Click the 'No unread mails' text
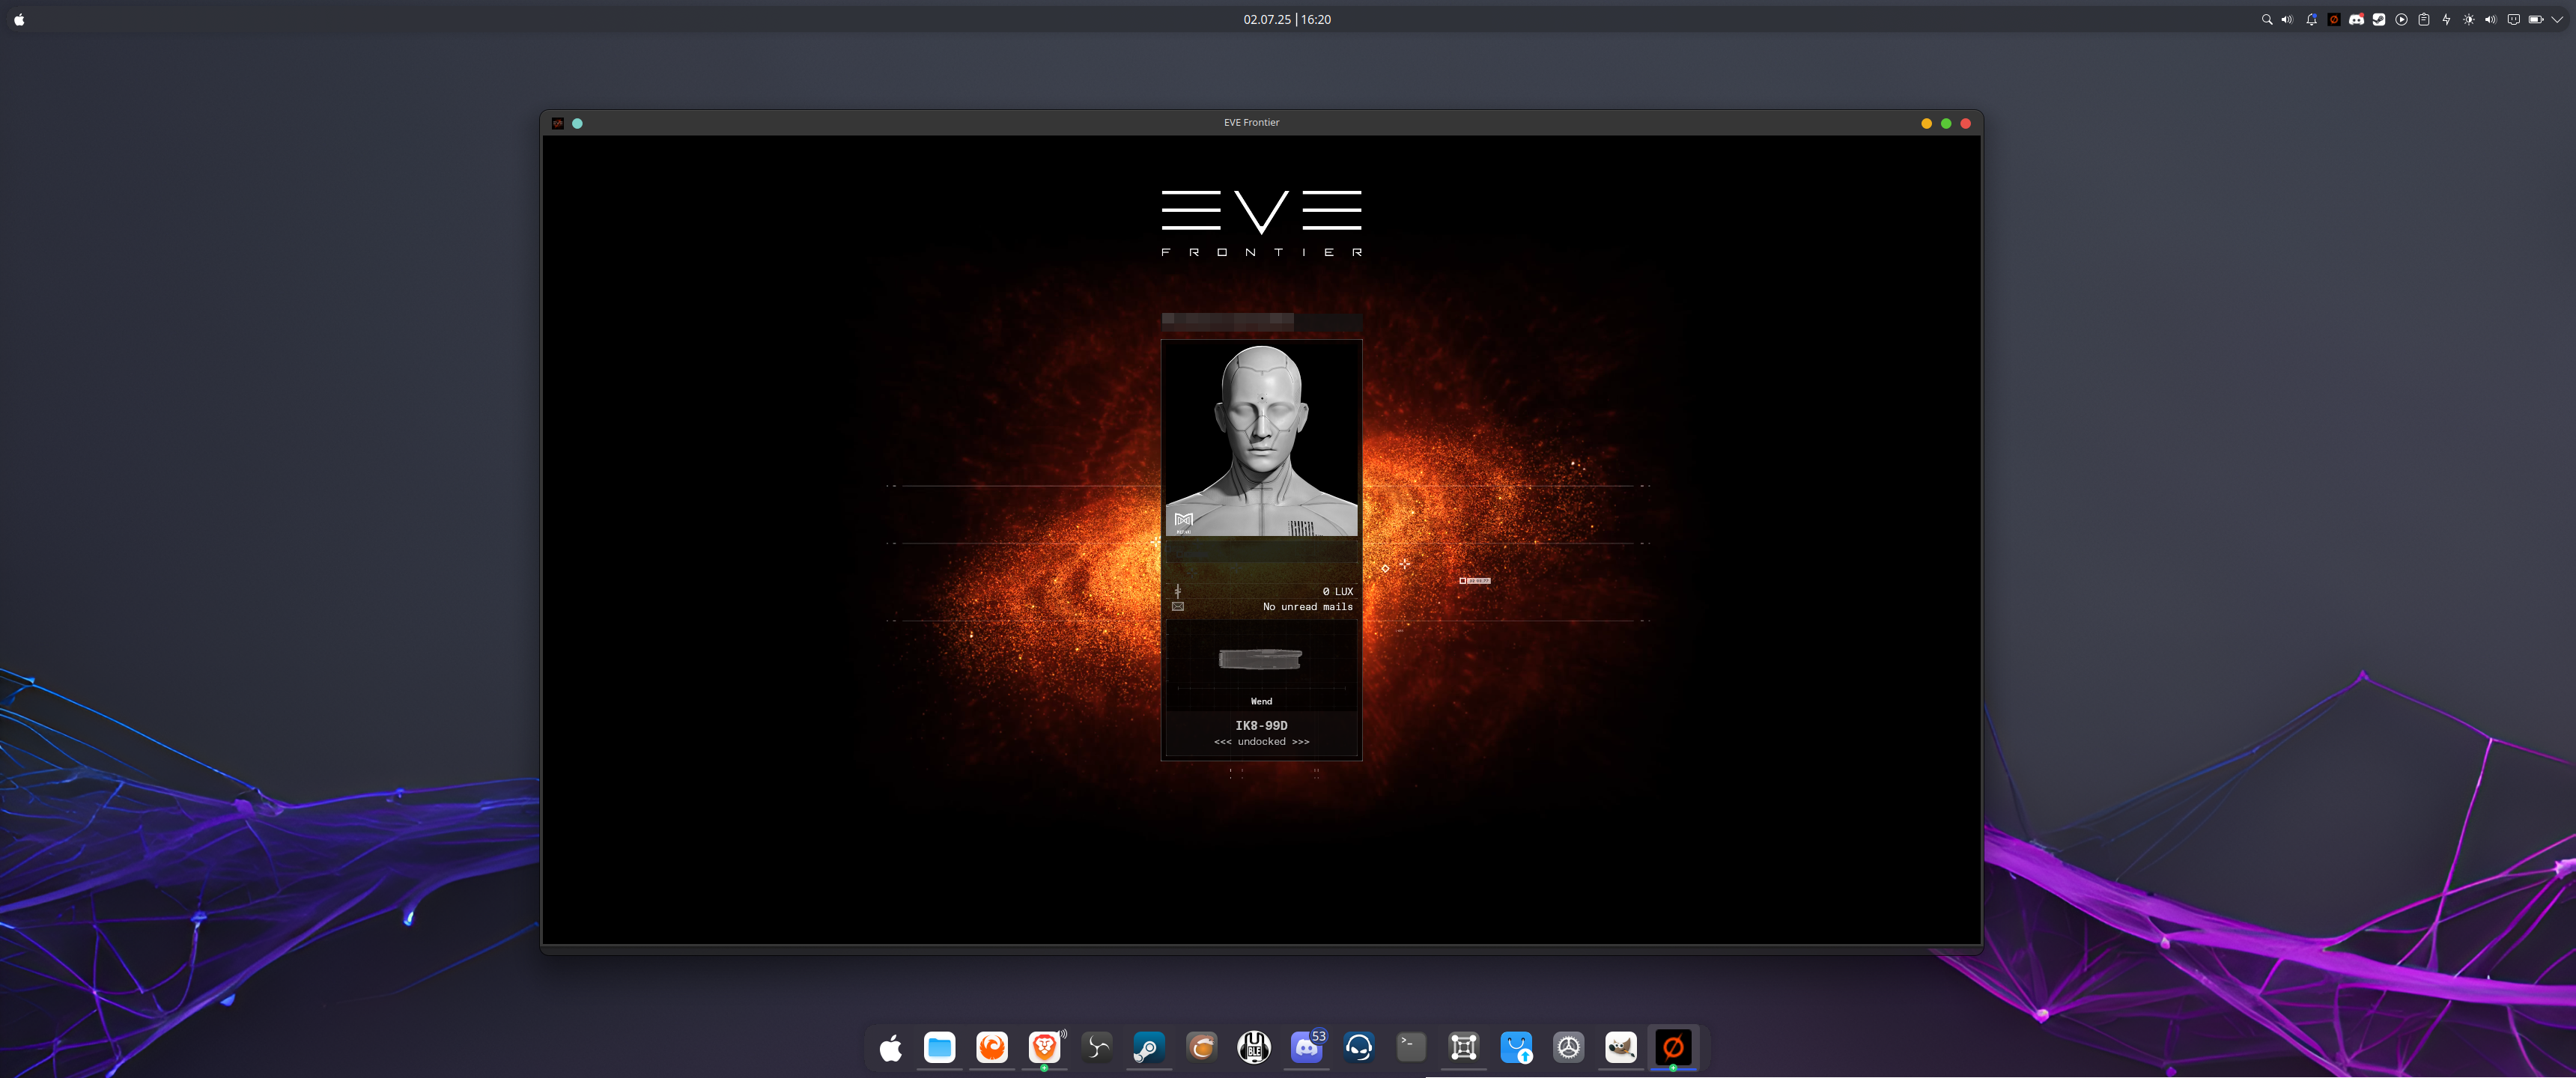Screen dimensions: 2576x1078 pos(1307,607)
